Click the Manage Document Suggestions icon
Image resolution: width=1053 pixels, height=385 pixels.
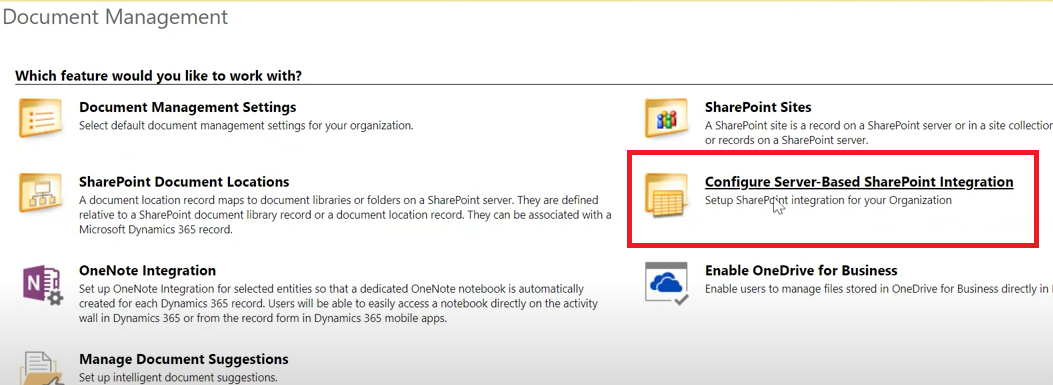(x=42, y=368)
